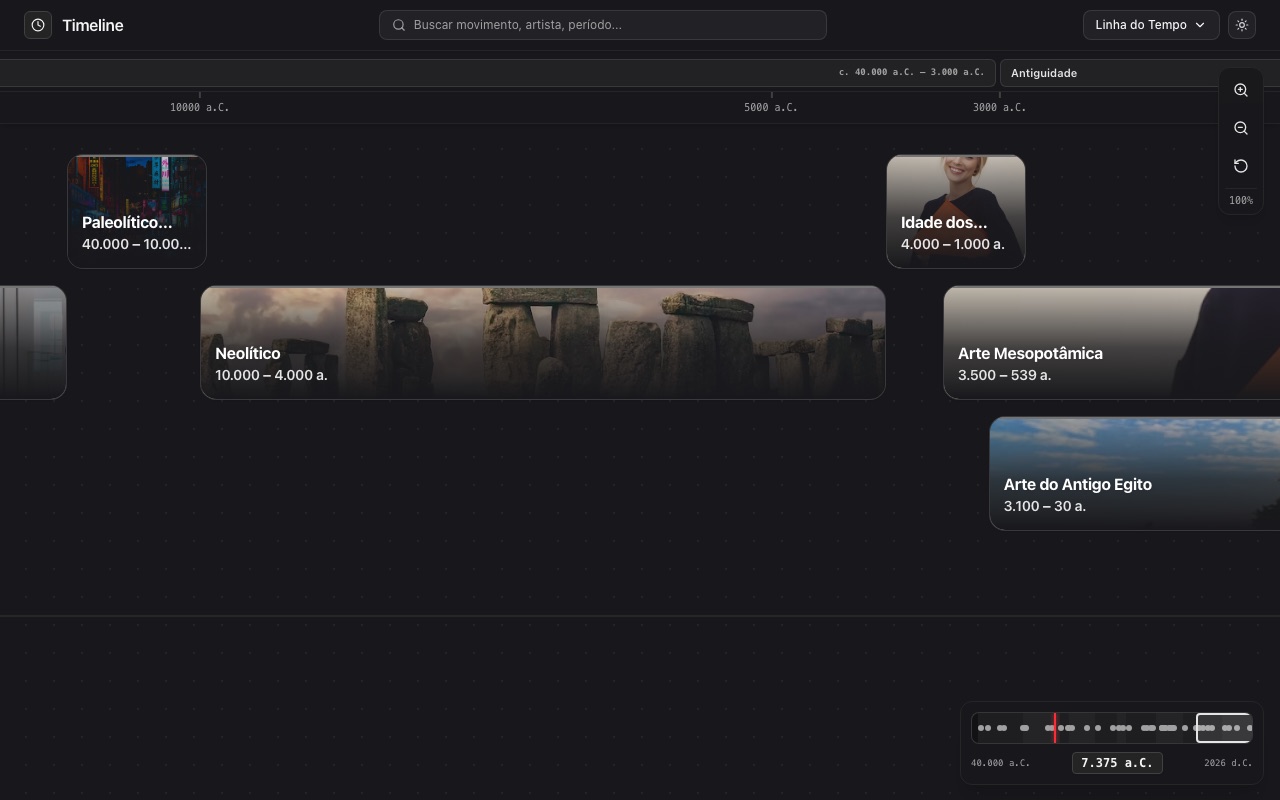Click the partially visible card left of Neolítico
This screenshot has width=1280, height=800.
33,343
